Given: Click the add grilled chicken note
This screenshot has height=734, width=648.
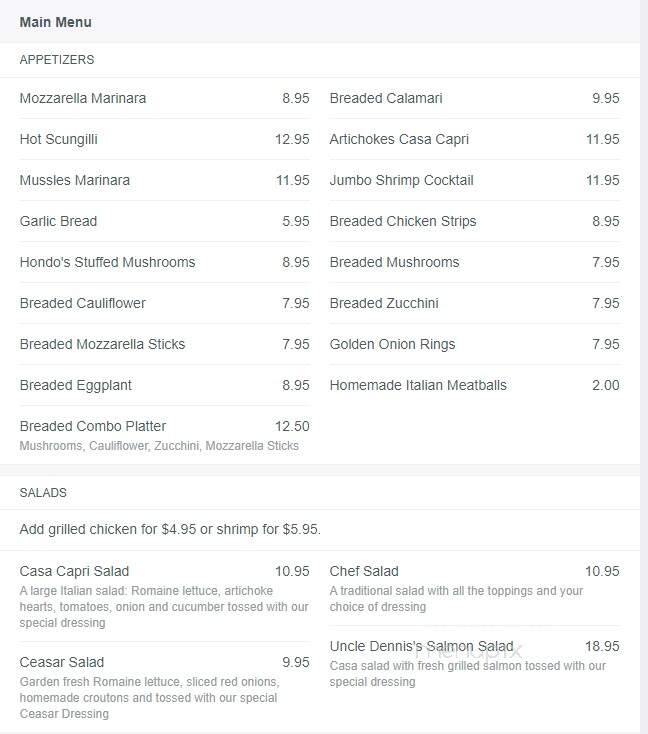Looking at the screenshot, I should point(170,529).
